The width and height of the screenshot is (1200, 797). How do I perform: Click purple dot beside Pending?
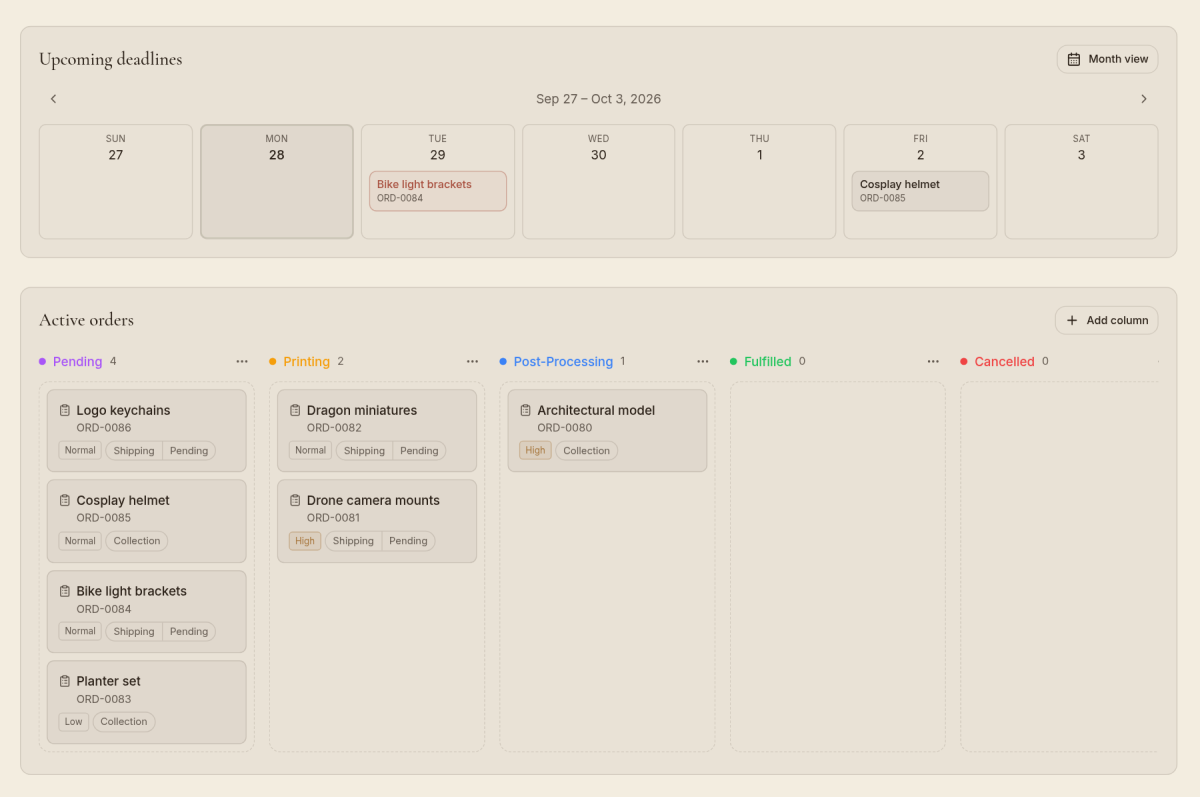42,362
